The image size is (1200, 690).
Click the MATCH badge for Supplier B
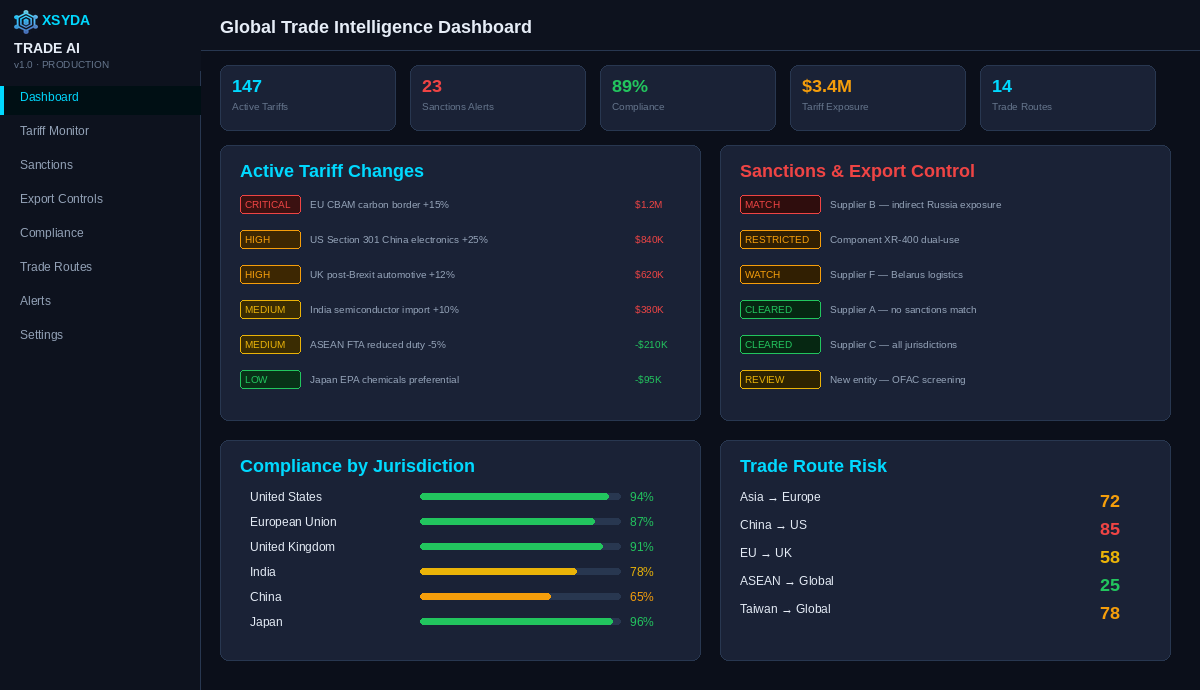(780, 204)
